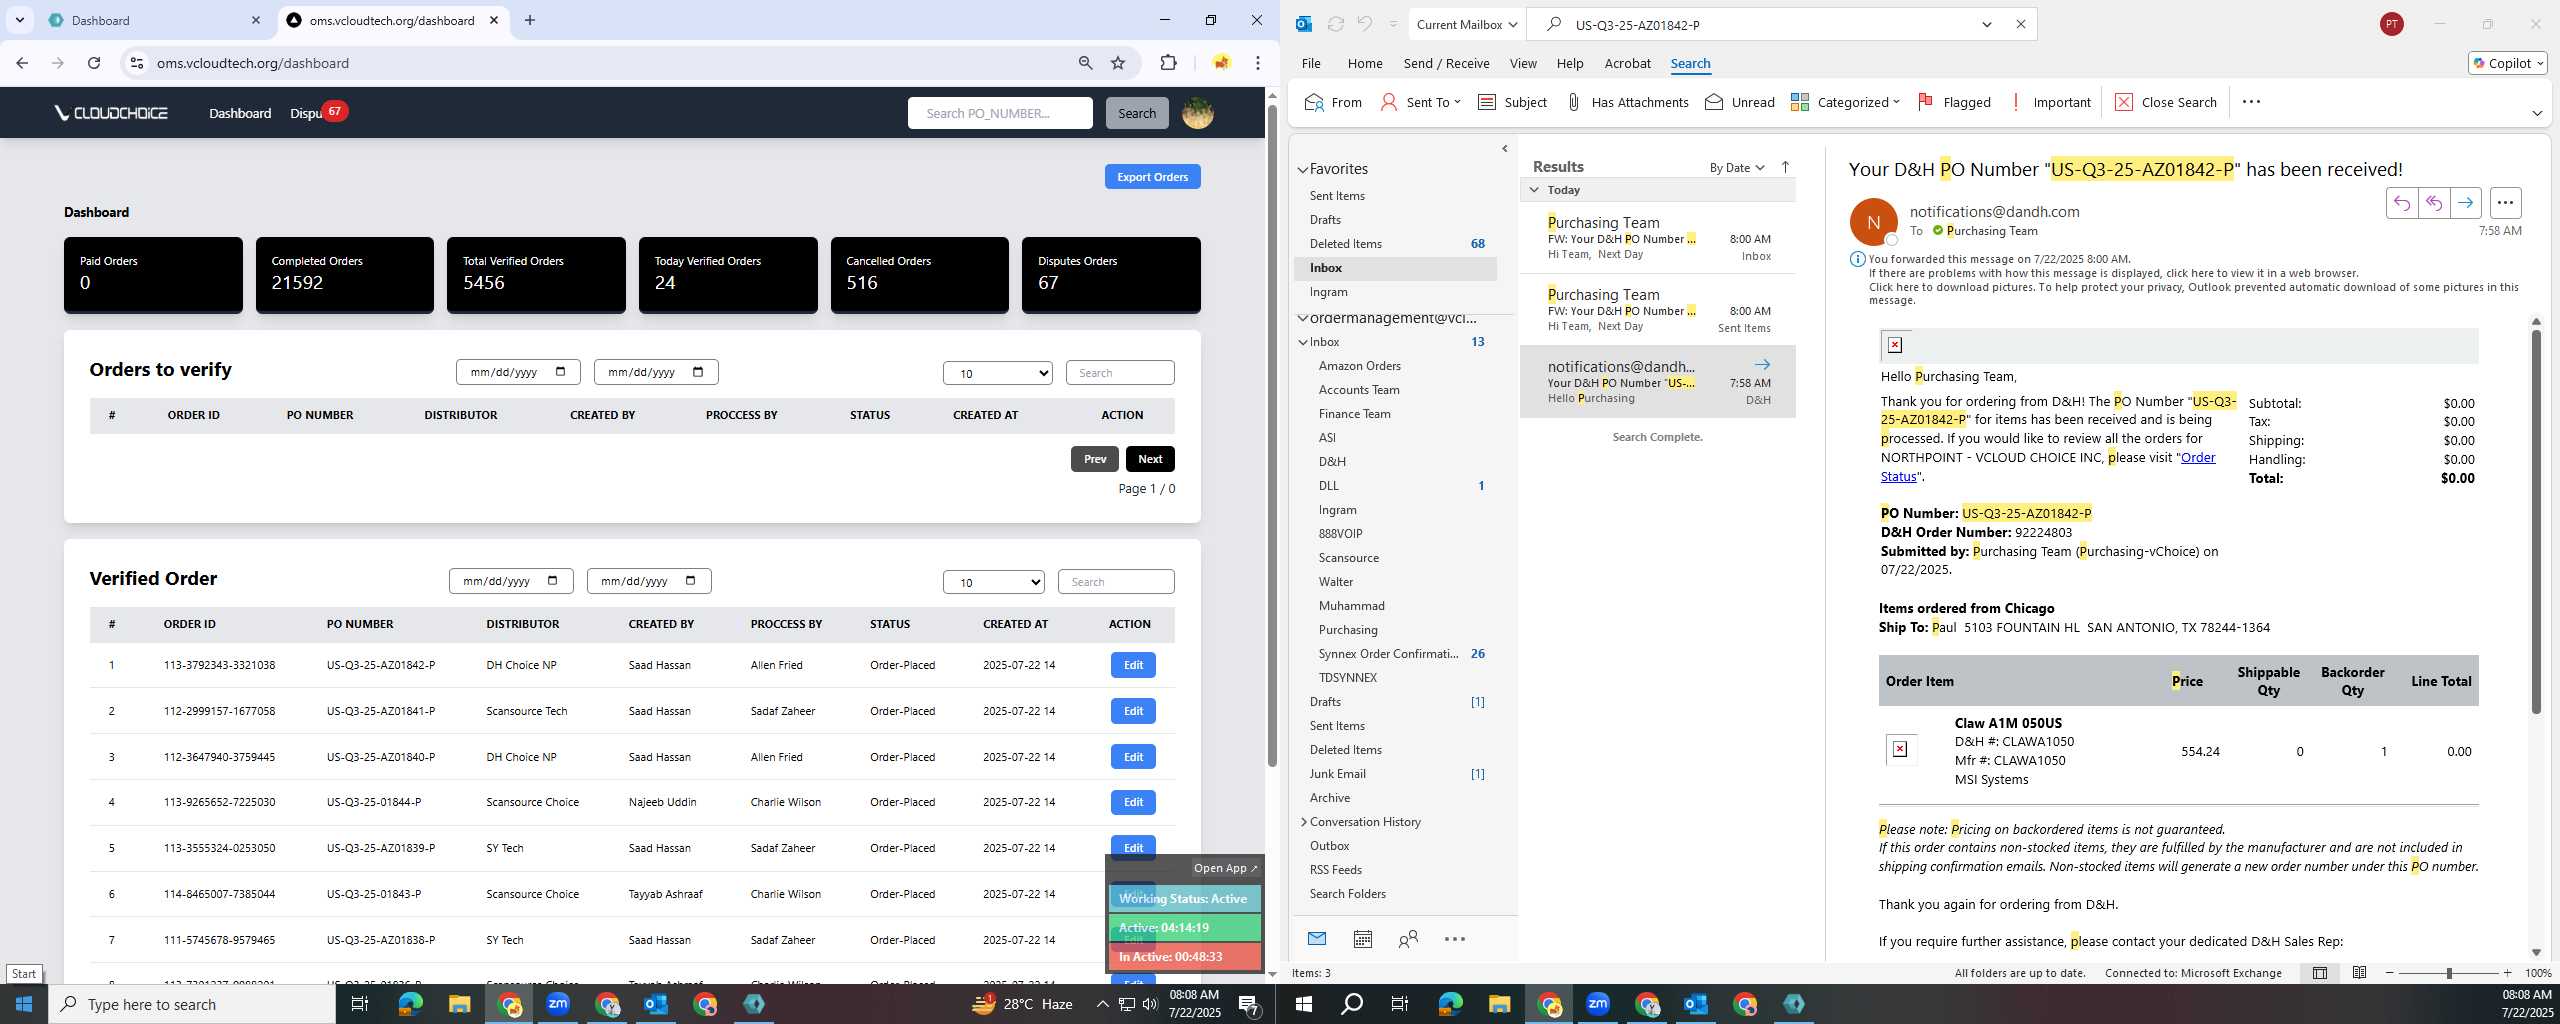Open ribbon overflow three dots
2560x1024 pixels.
click(x=2251, y=102)
